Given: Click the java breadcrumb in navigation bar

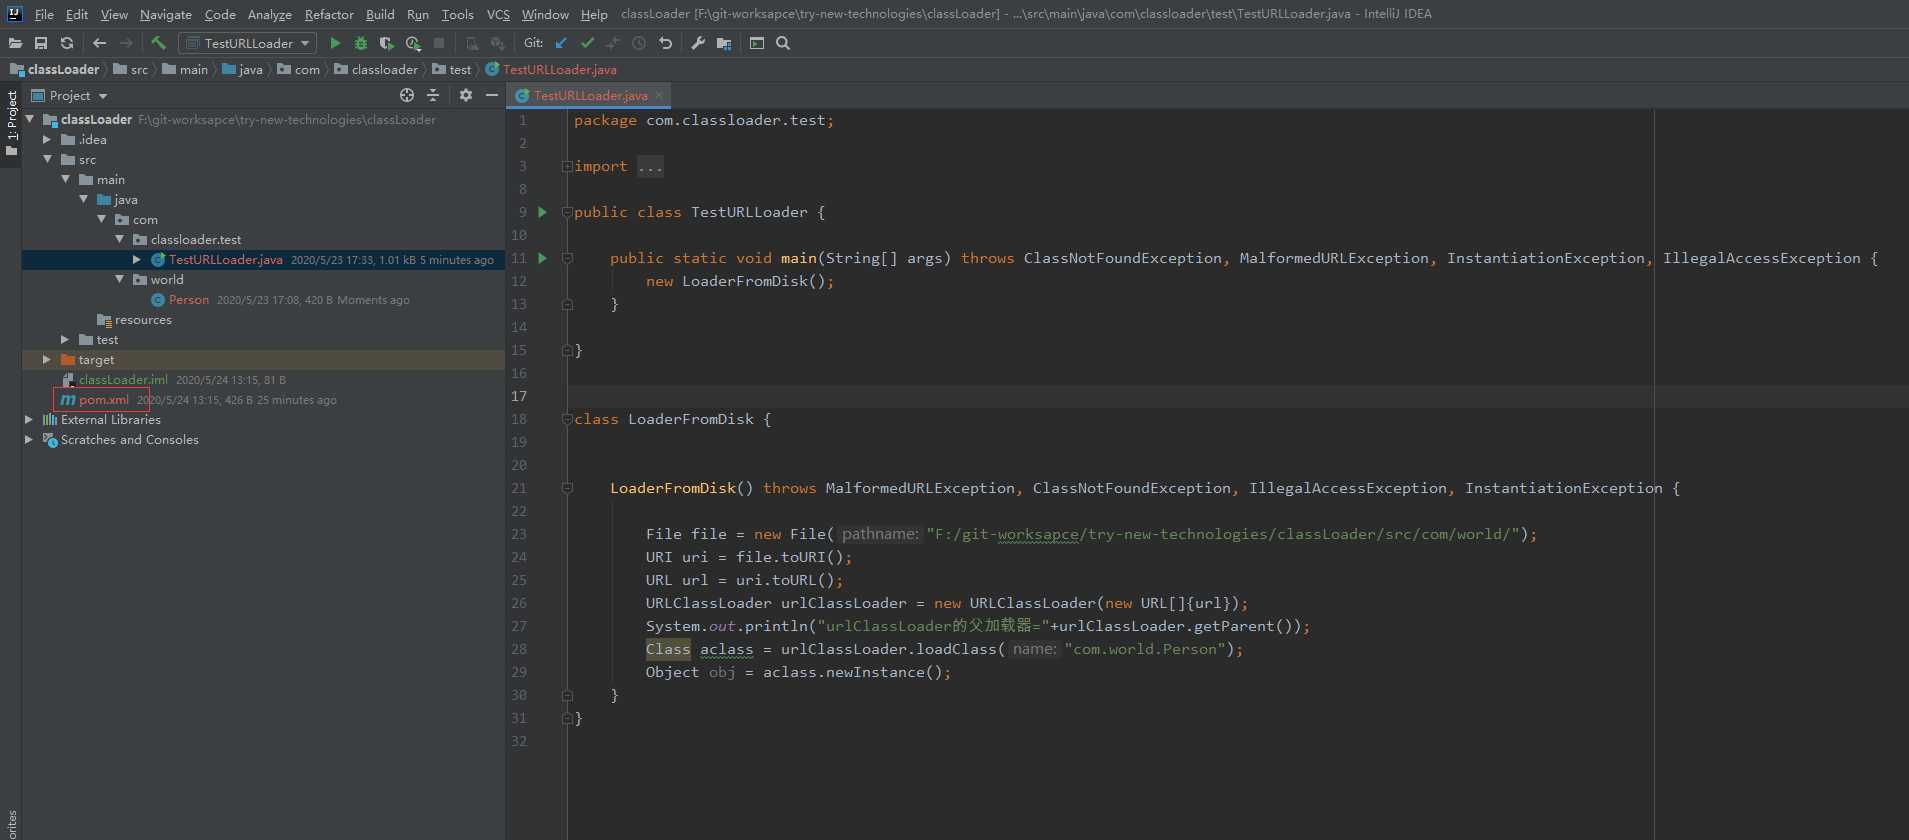Looking at the screenshot, I should click(243, 69).
